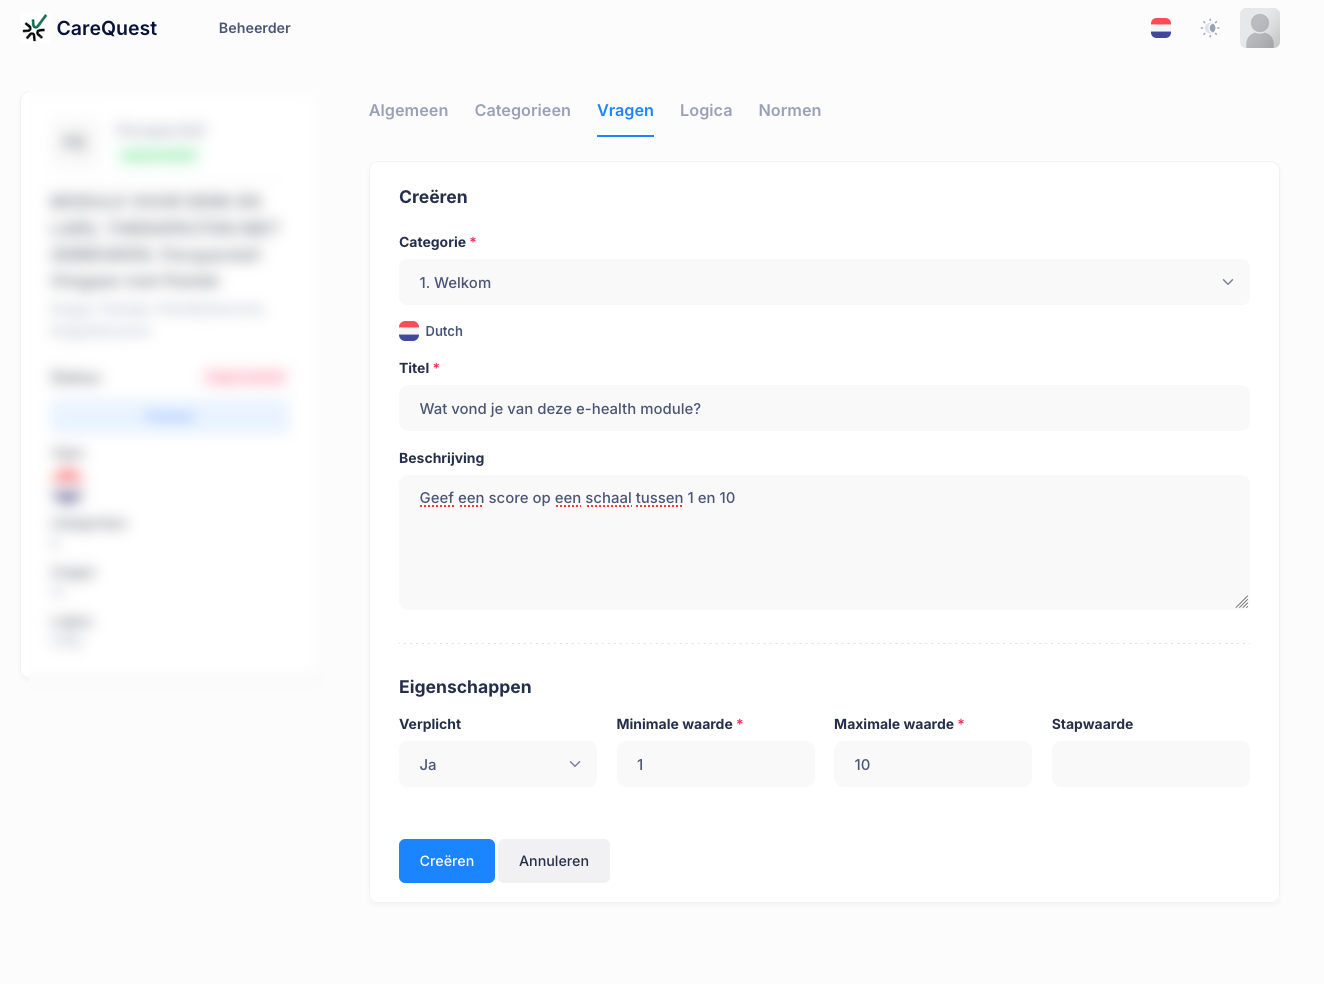The height and width of the screenshot is (984, 1324).
Task: Open the Verplicht dropdown set to Ja
Action: tap(498, 764)
